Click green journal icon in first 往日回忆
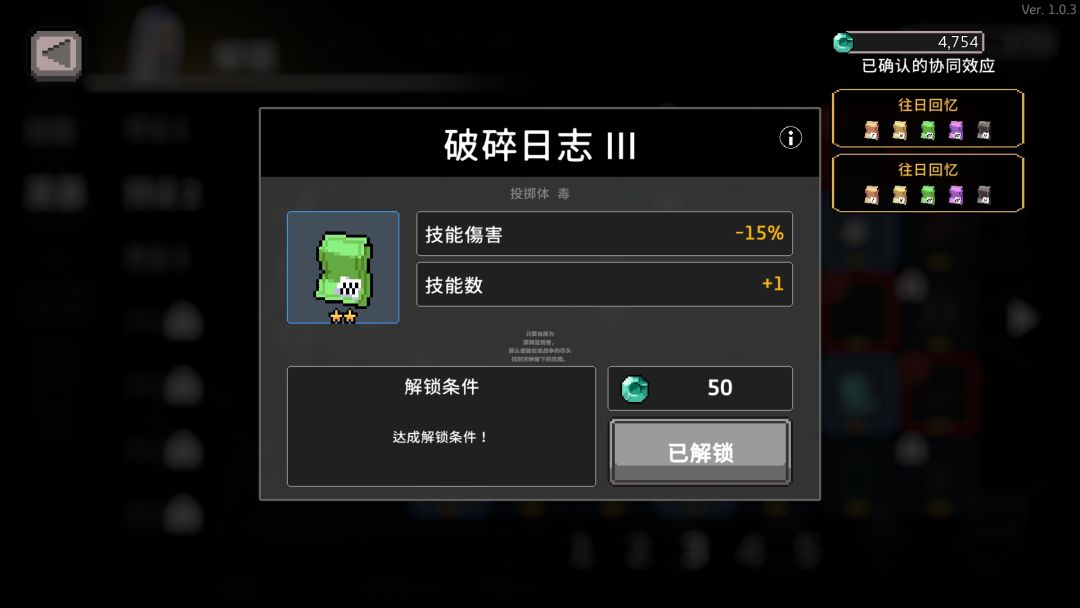This screenshot has height=608, width=1080. coord(928,130)
